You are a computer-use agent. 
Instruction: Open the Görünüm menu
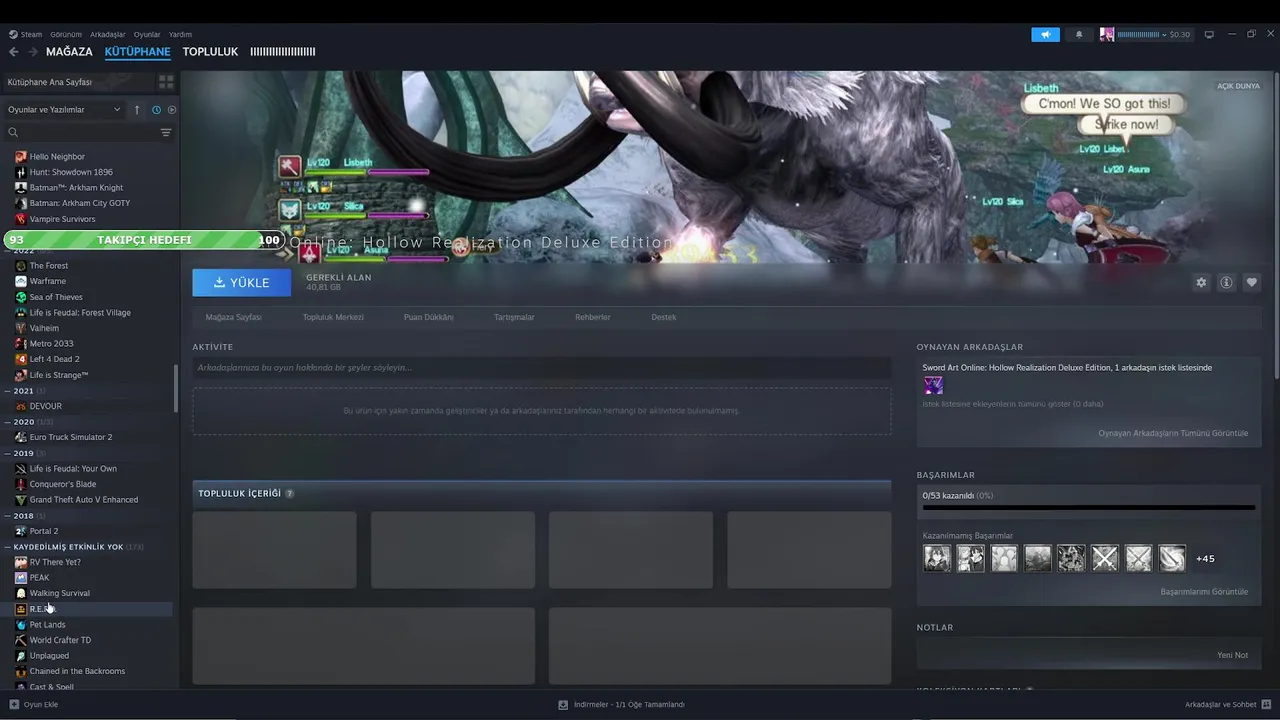66,34
